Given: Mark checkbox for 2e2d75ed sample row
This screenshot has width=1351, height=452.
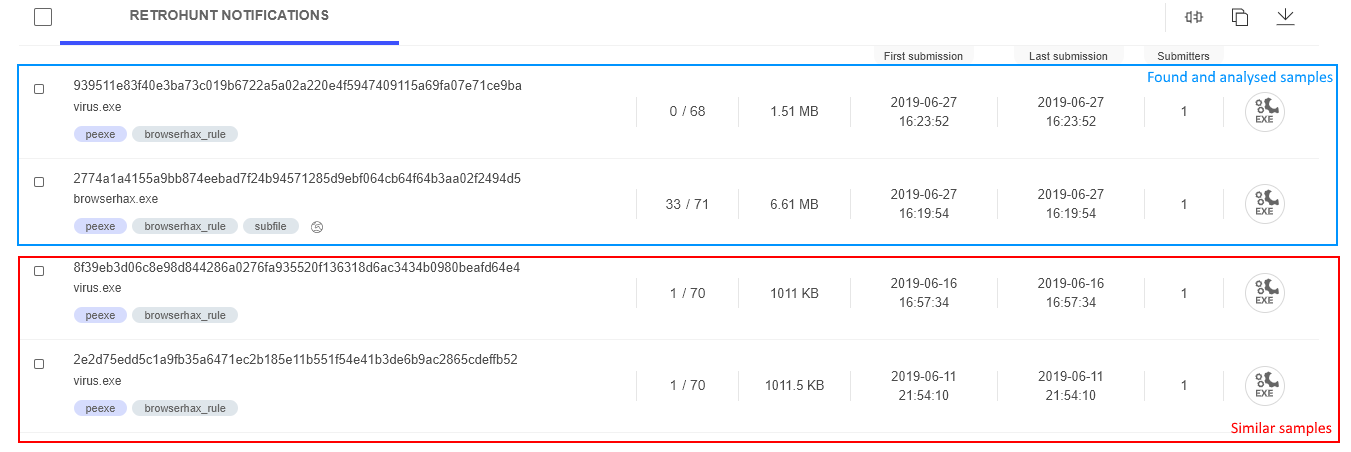Looking at the screenshot, I should click(x=39, y=364).
